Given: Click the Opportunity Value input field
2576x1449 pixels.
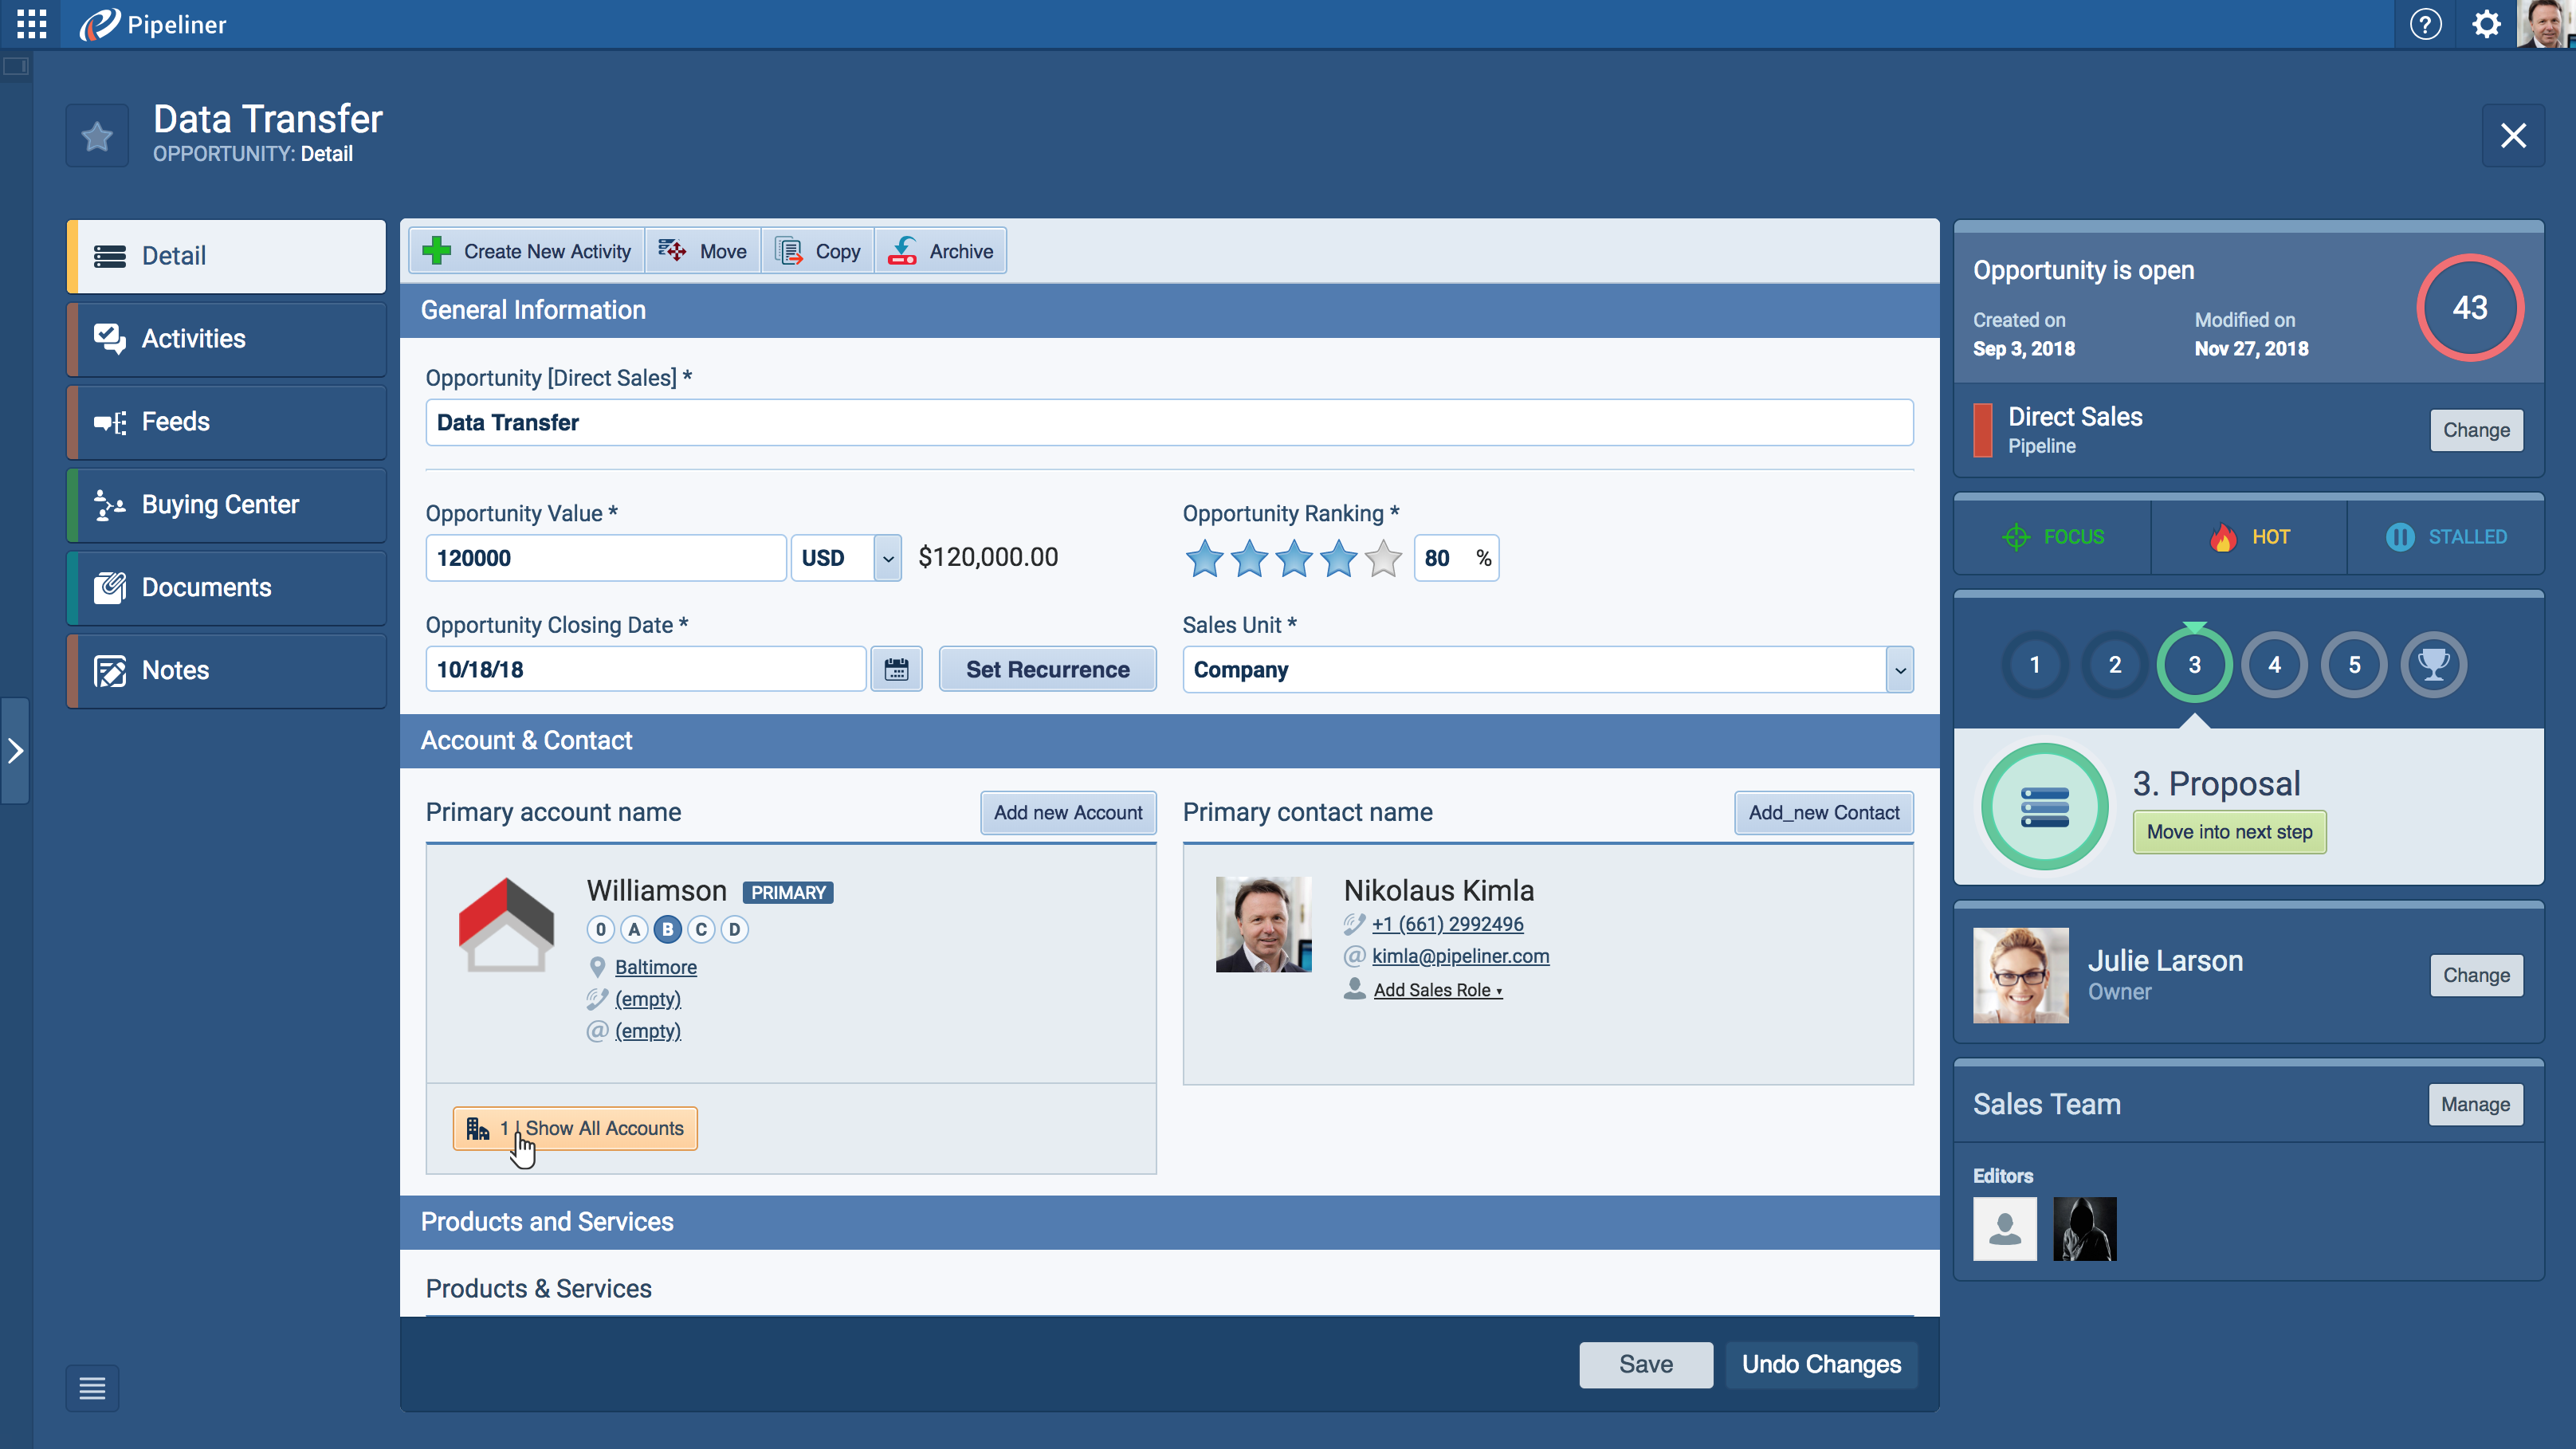Looking at the screenshot, I should point(605,558).
